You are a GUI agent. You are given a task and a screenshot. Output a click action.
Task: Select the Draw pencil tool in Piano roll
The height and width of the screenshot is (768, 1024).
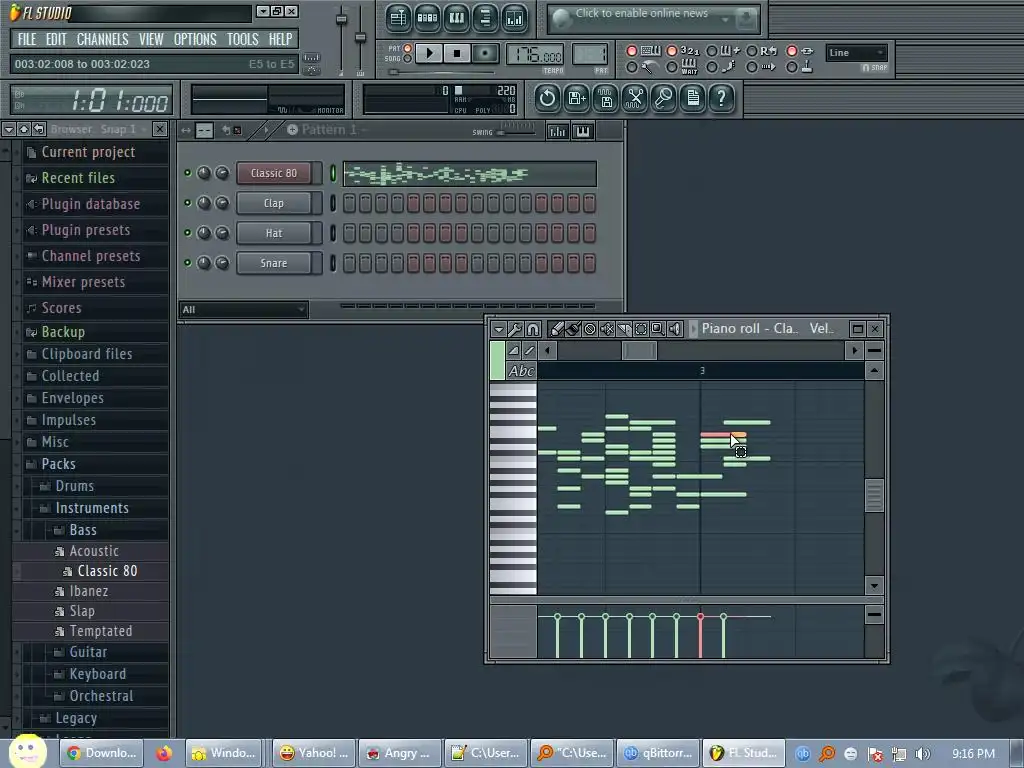coord(556,329)
